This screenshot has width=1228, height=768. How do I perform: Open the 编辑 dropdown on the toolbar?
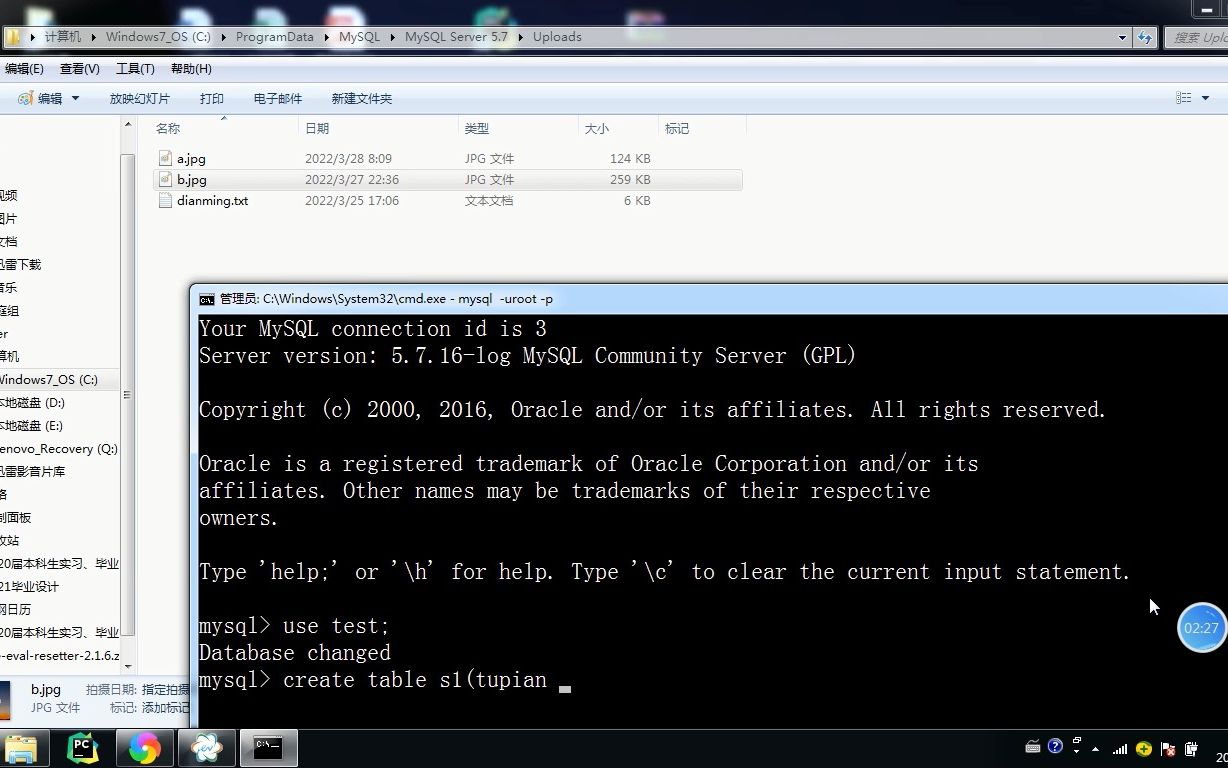[x=48, y=98]
